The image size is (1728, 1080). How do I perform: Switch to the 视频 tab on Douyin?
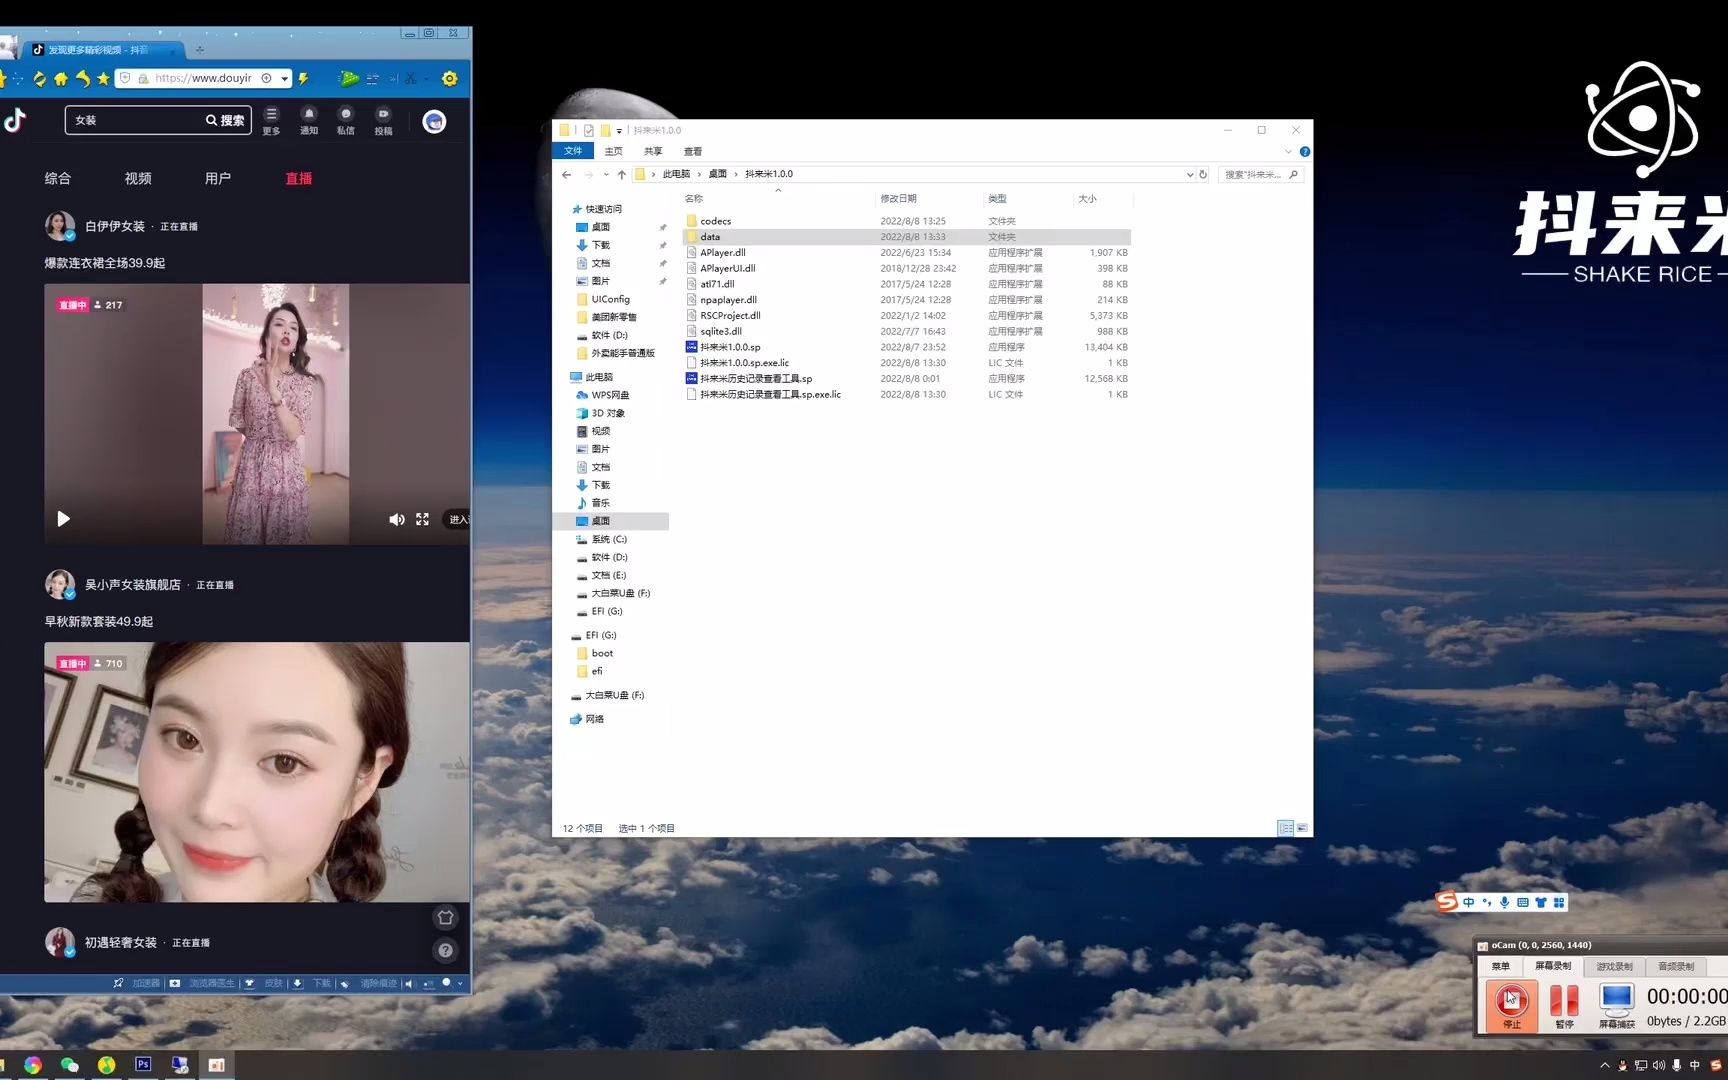pos(138,178)
